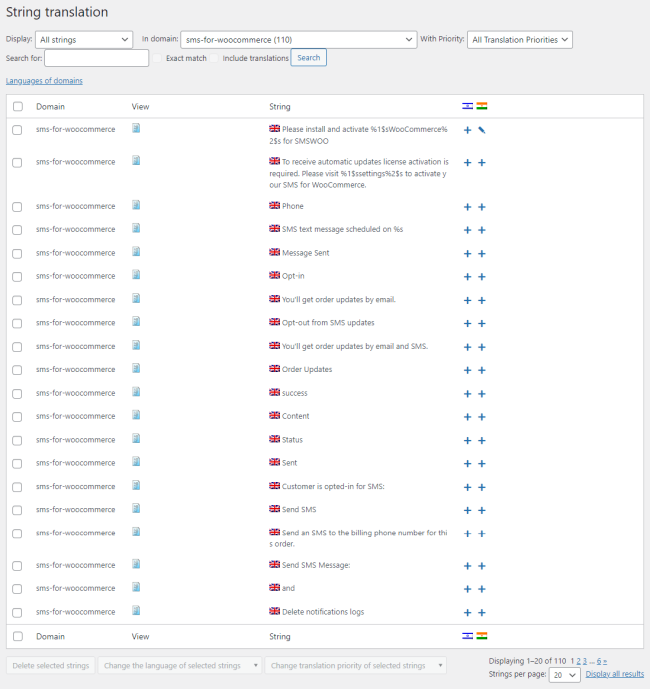Click 'Display all results' link
Viewport: 650px width, 689px height.
[614, 674]
